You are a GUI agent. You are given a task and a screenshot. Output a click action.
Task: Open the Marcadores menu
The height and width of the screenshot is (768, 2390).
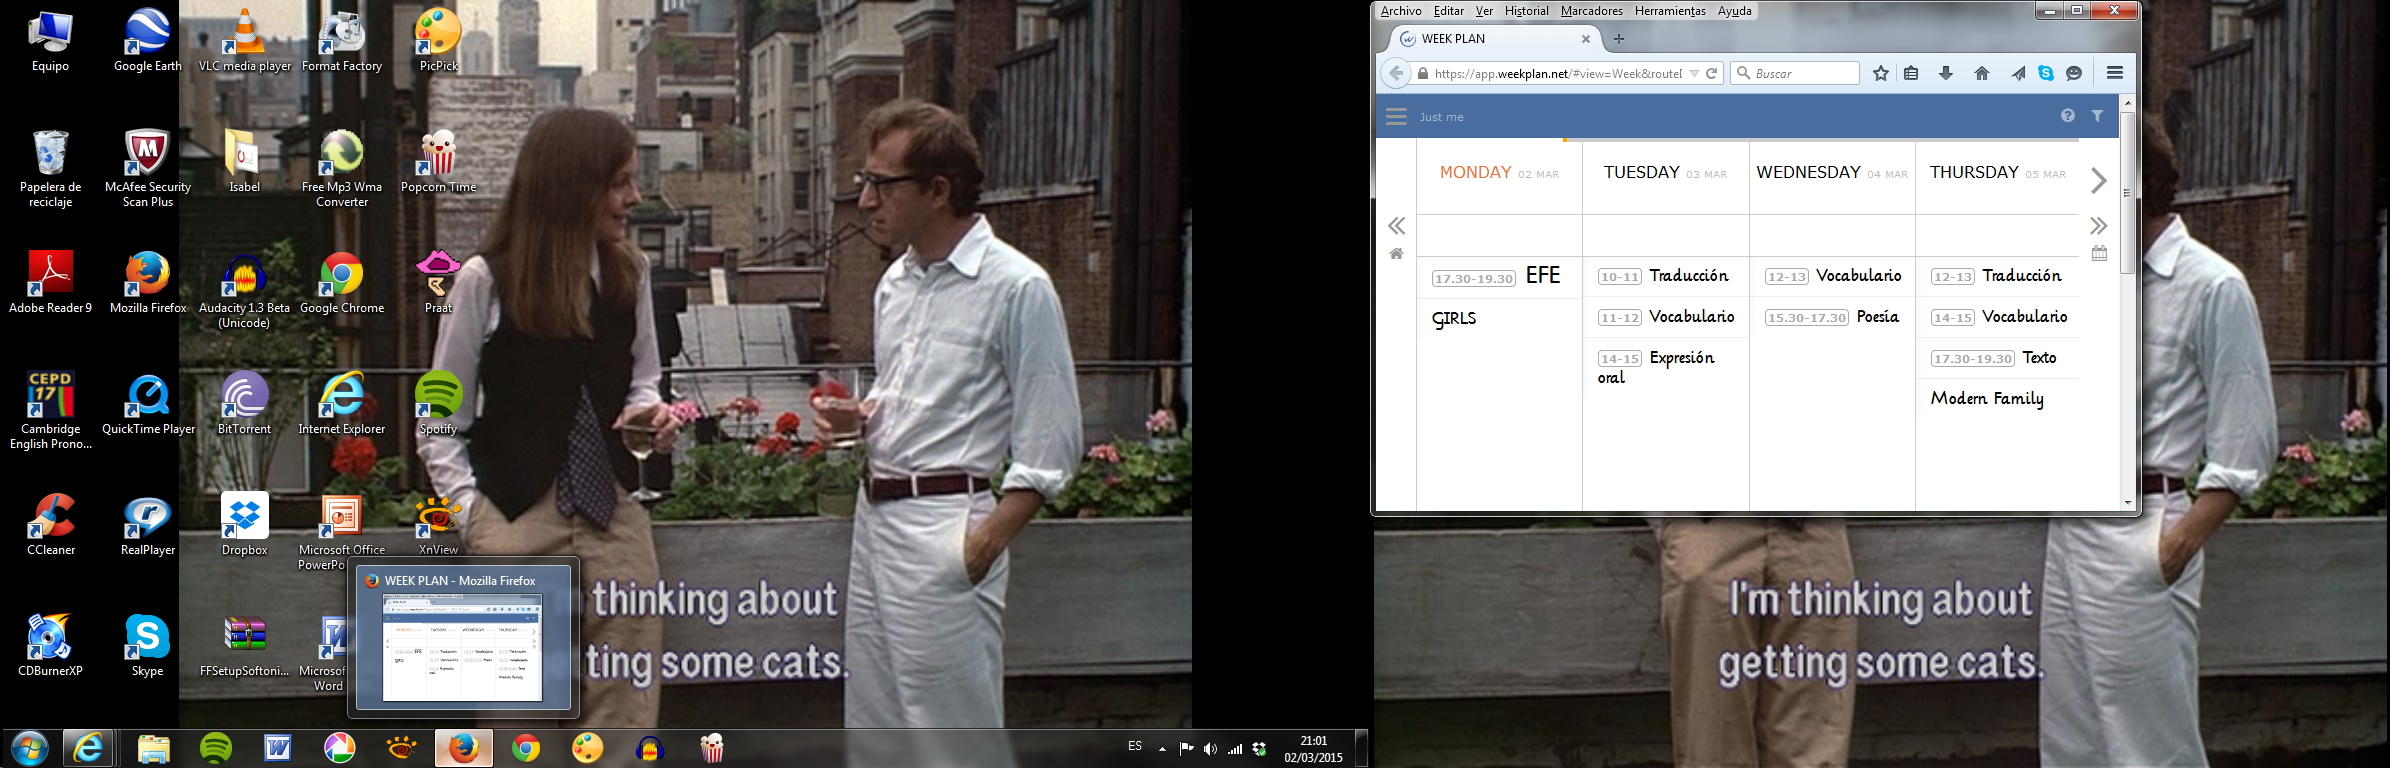pyautogui.click(x=1592, y=11)
